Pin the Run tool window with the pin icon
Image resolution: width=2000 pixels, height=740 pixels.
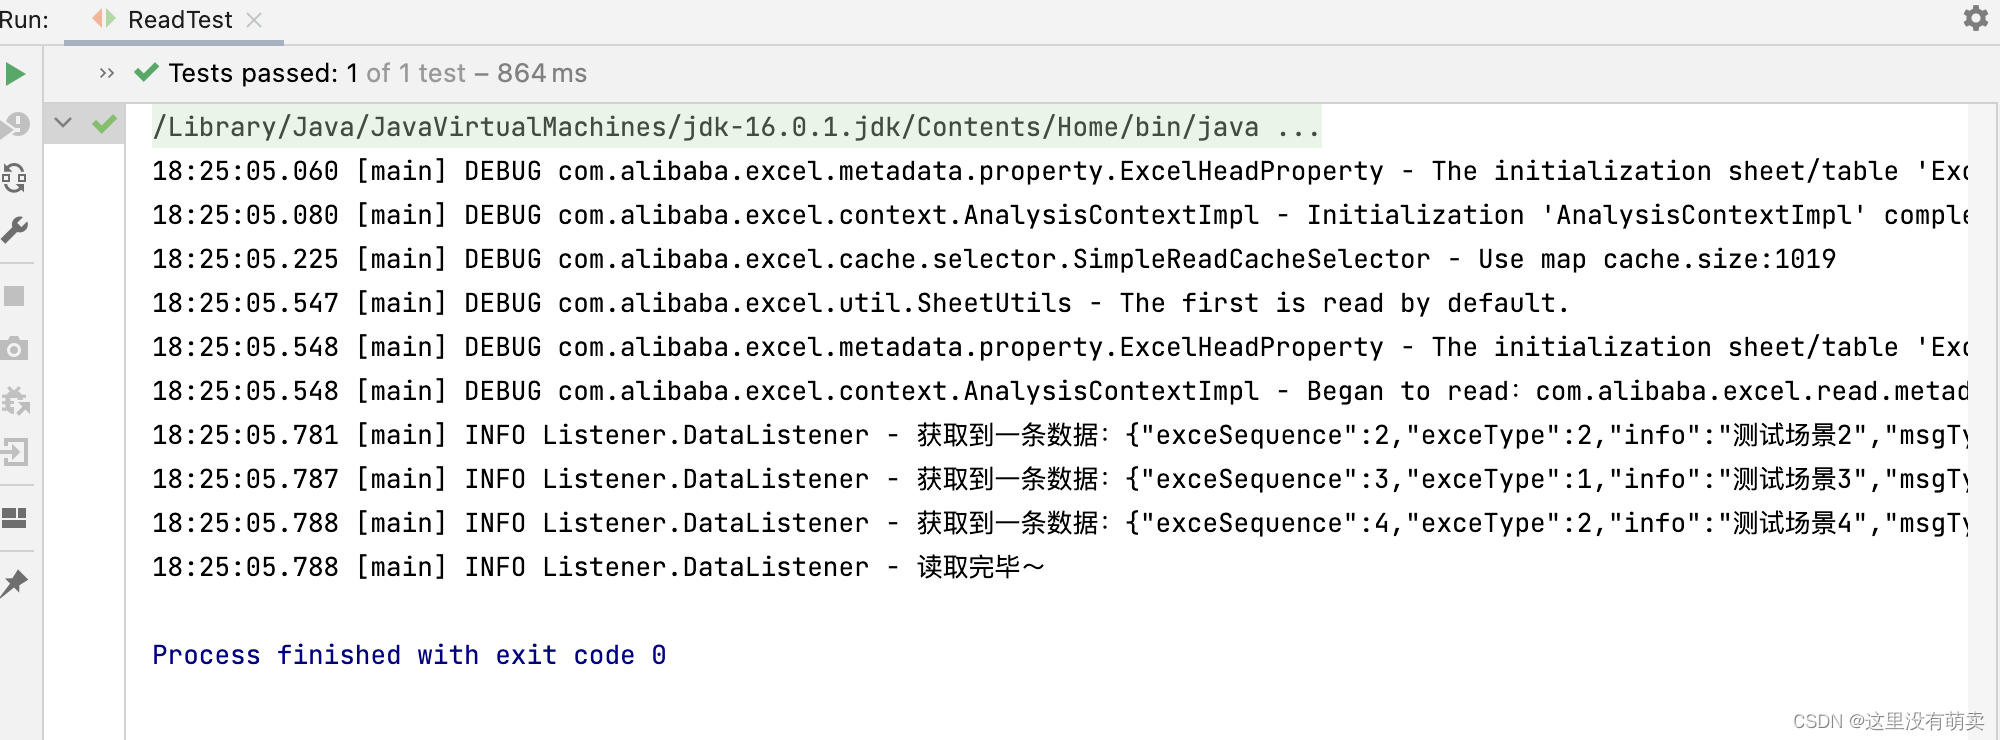(x=15, y=584)
